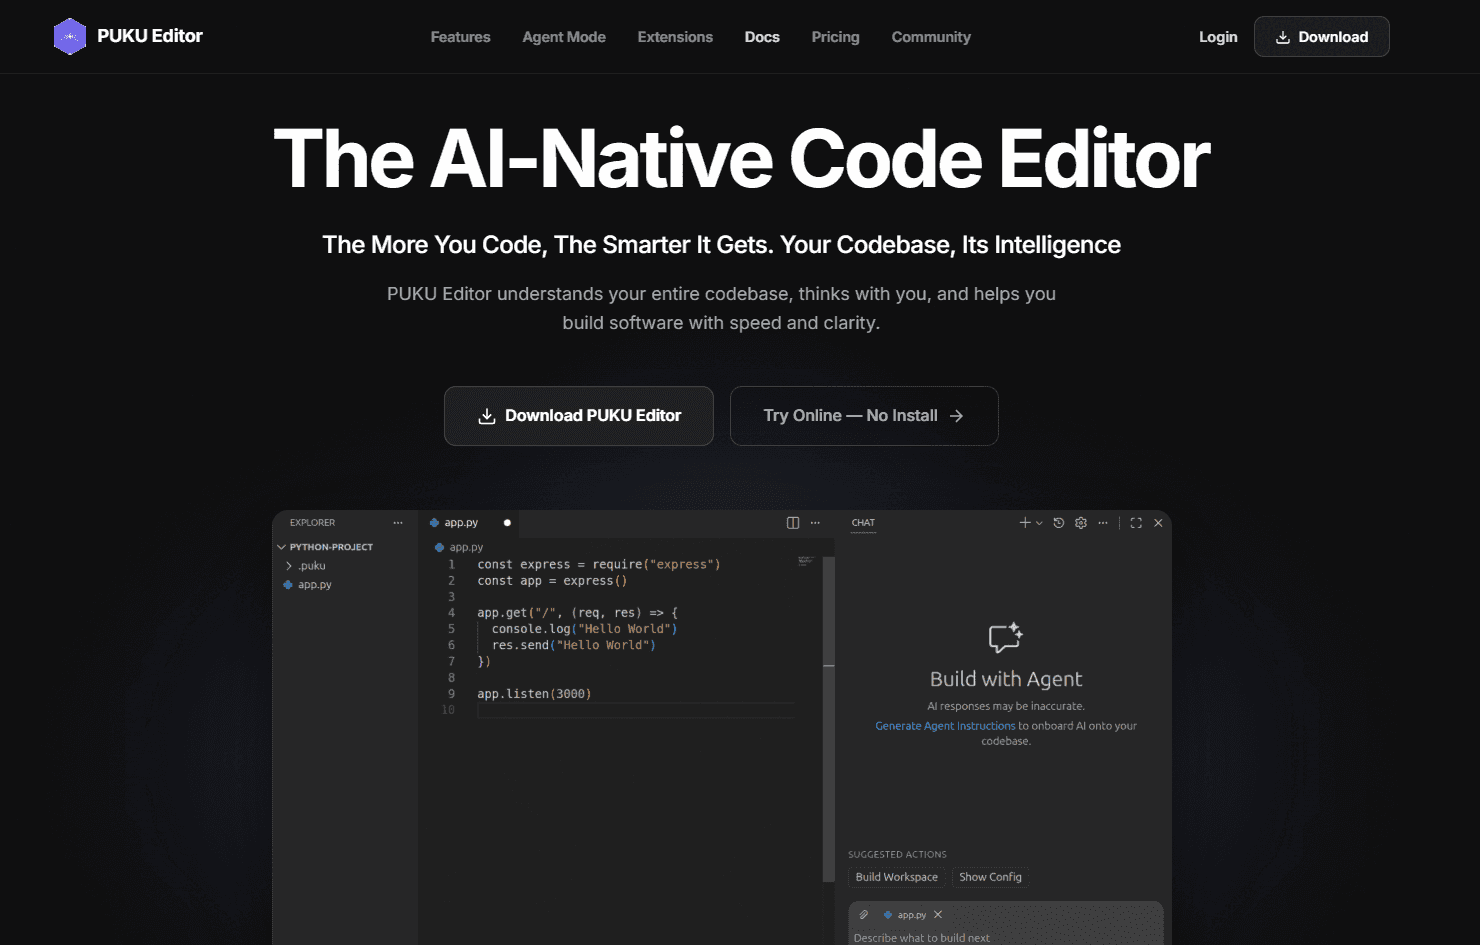Visit the Community nav link
Image resolution: width=1480 pixels, height=945 pixels.
[x=931, y=37]
